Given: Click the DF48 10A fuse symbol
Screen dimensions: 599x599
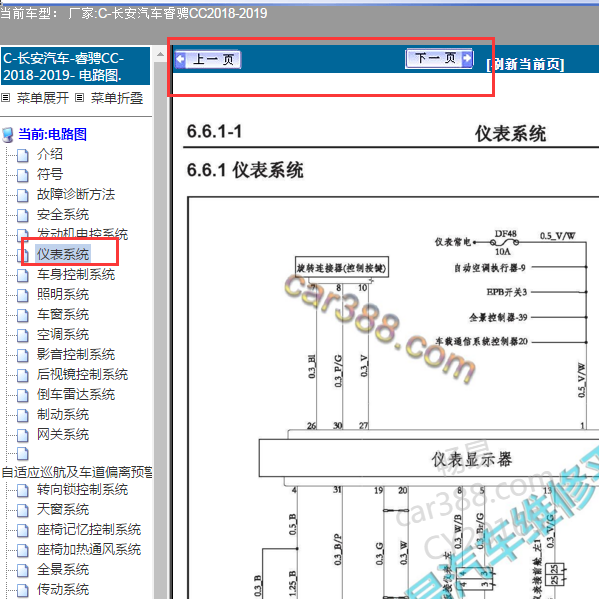Looking at the screenshot, I should point(505,243).
